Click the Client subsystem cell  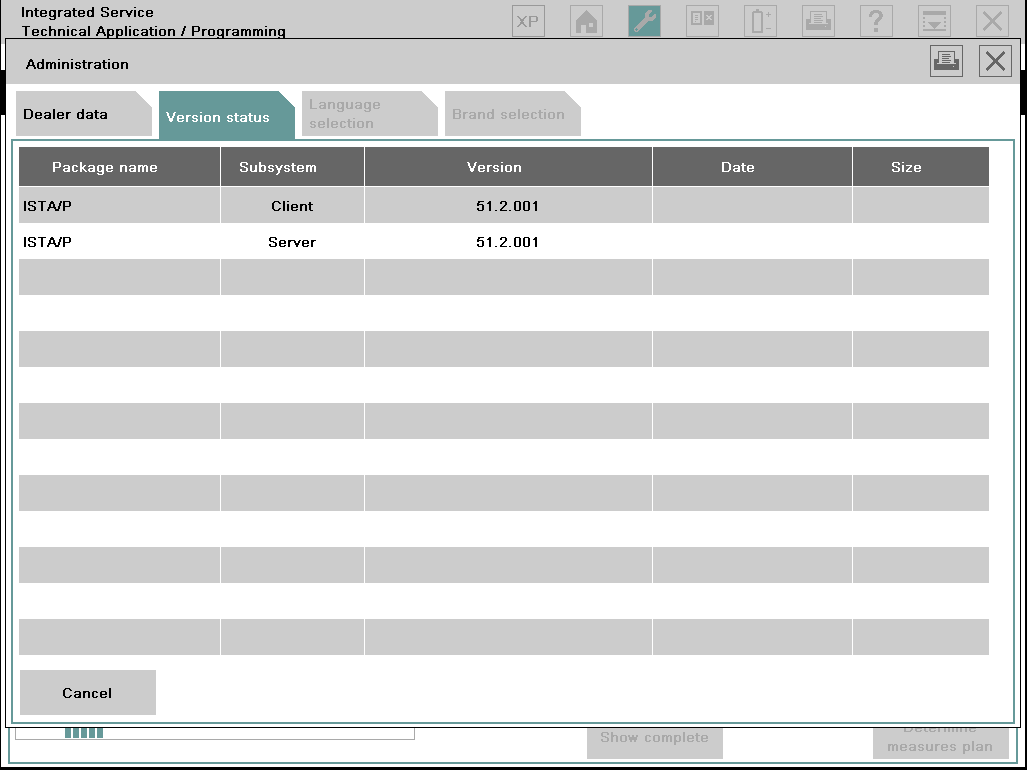coord(292,206)
